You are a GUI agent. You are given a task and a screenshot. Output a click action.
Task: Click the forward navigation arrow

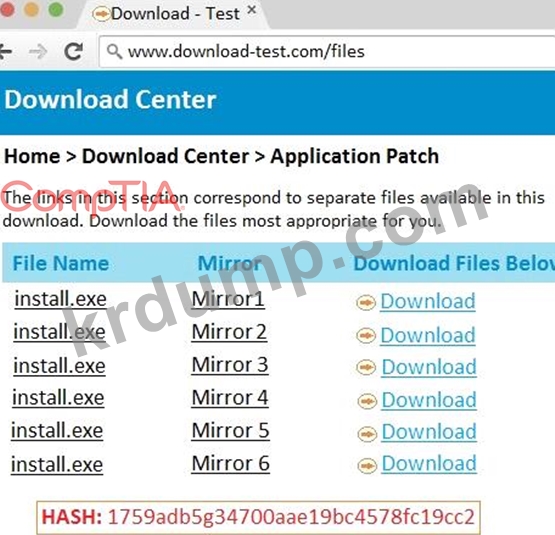coord(38,52)
